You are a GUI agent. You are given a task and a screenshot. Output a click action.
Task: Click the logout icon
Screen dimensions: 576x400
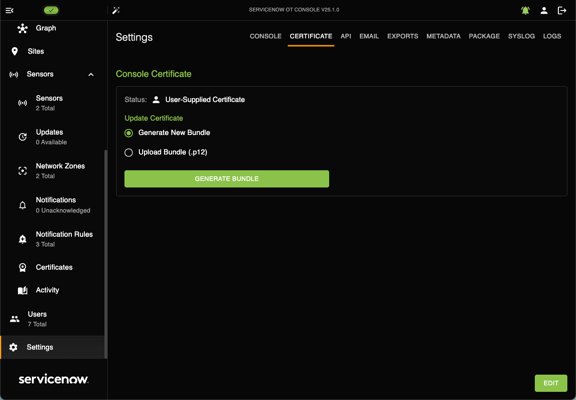pos(562,10)
